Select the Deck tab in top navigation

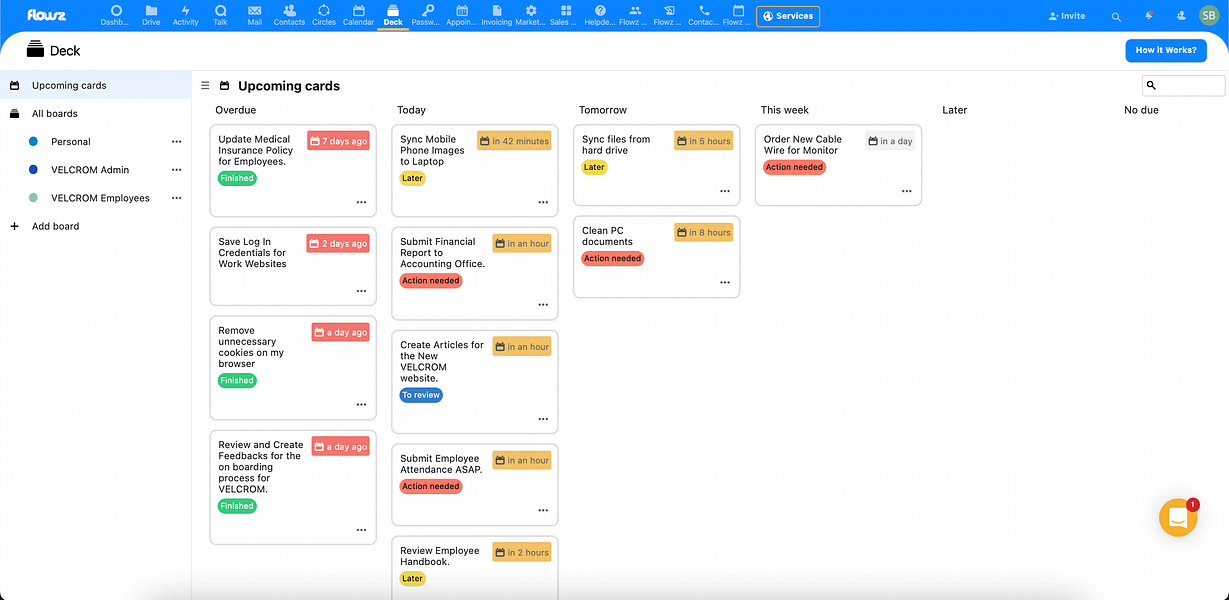[393, 15]
